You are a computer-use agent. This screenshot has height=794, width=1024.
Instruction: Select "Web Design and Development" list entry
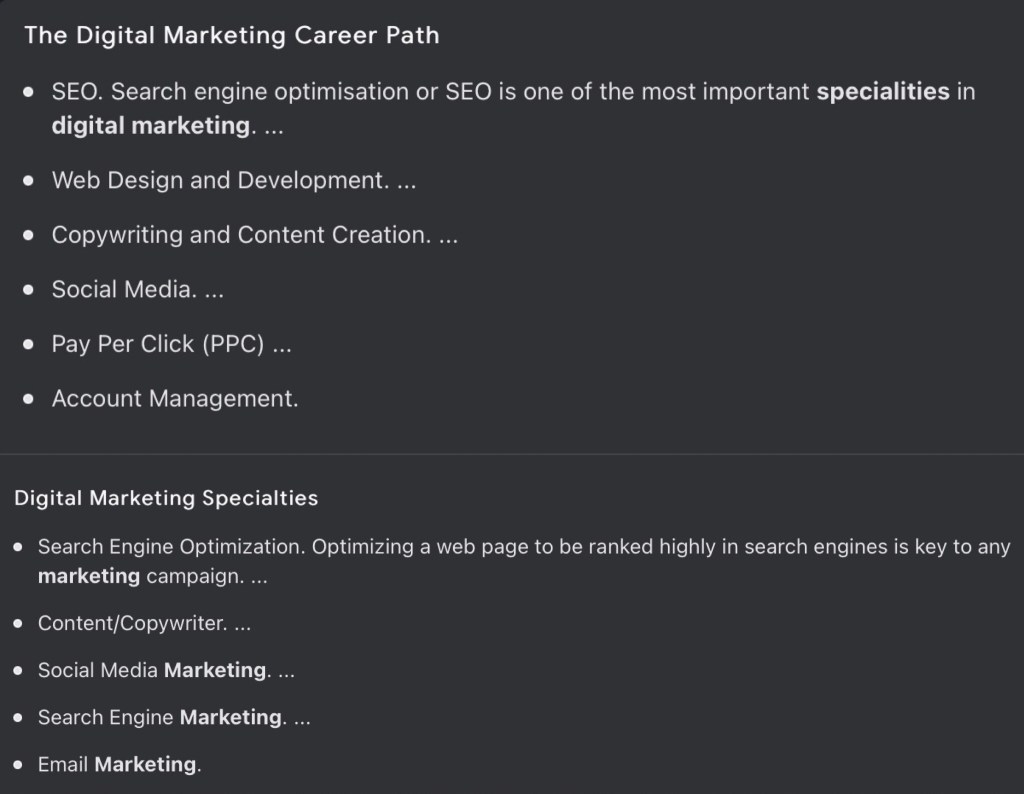pyautogui.click(x=220, y=181)
